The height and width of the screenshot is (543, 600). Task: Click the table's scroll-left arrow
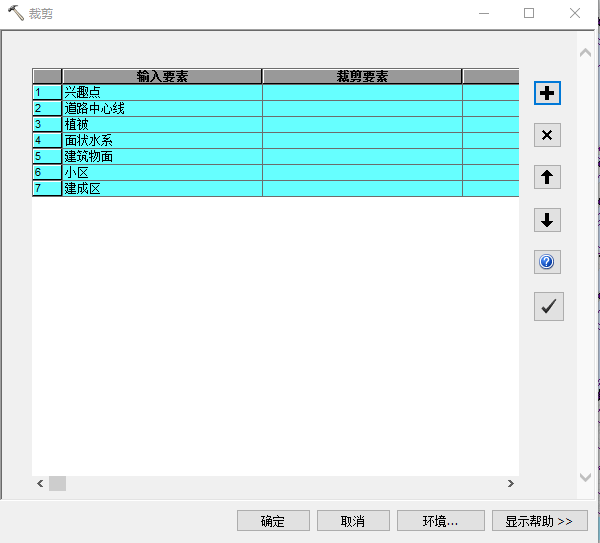(x=40, y=484)
